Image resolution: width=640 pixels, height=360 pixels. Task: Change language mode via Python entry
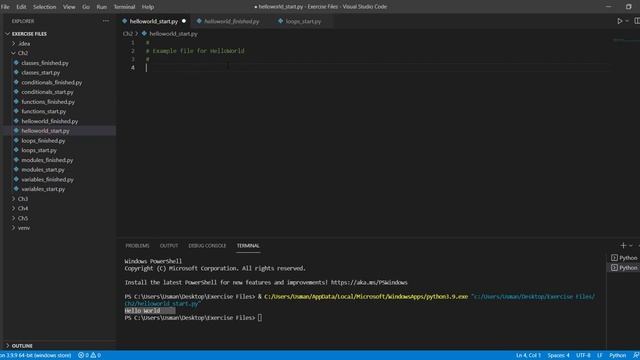[x=617, y=356]
